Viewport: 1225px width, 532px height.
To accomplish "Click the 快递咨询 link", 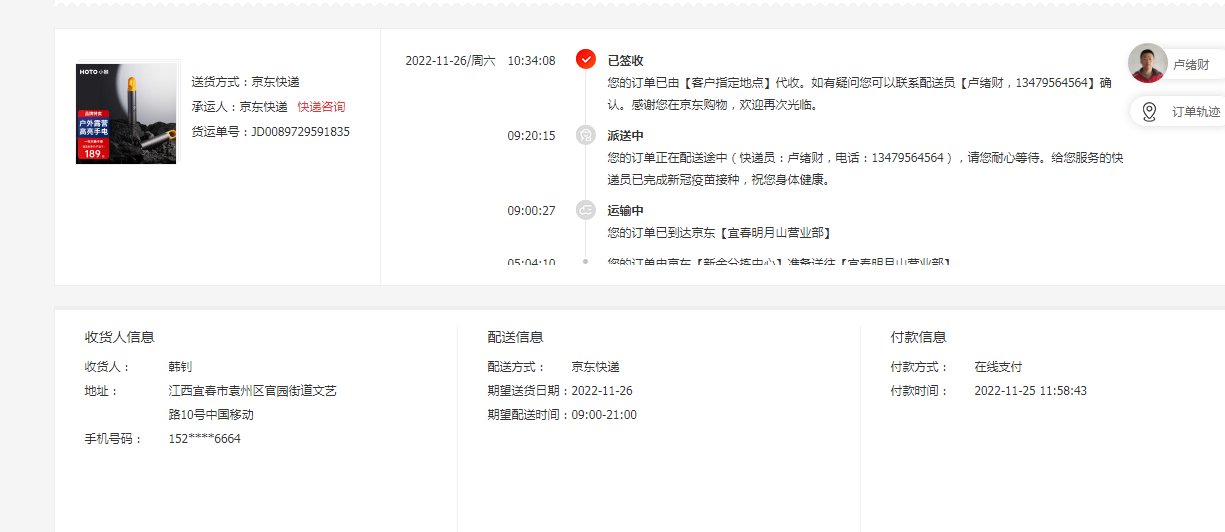I will pyautogui.click(x=322, y=106).
